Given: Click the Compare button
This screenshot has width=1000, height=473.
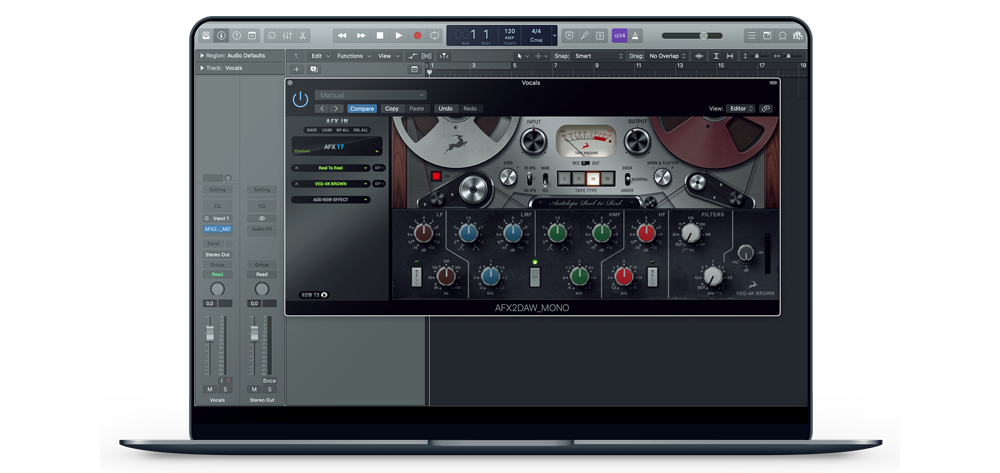Looking at the screenshot, I should click(362, 108).
